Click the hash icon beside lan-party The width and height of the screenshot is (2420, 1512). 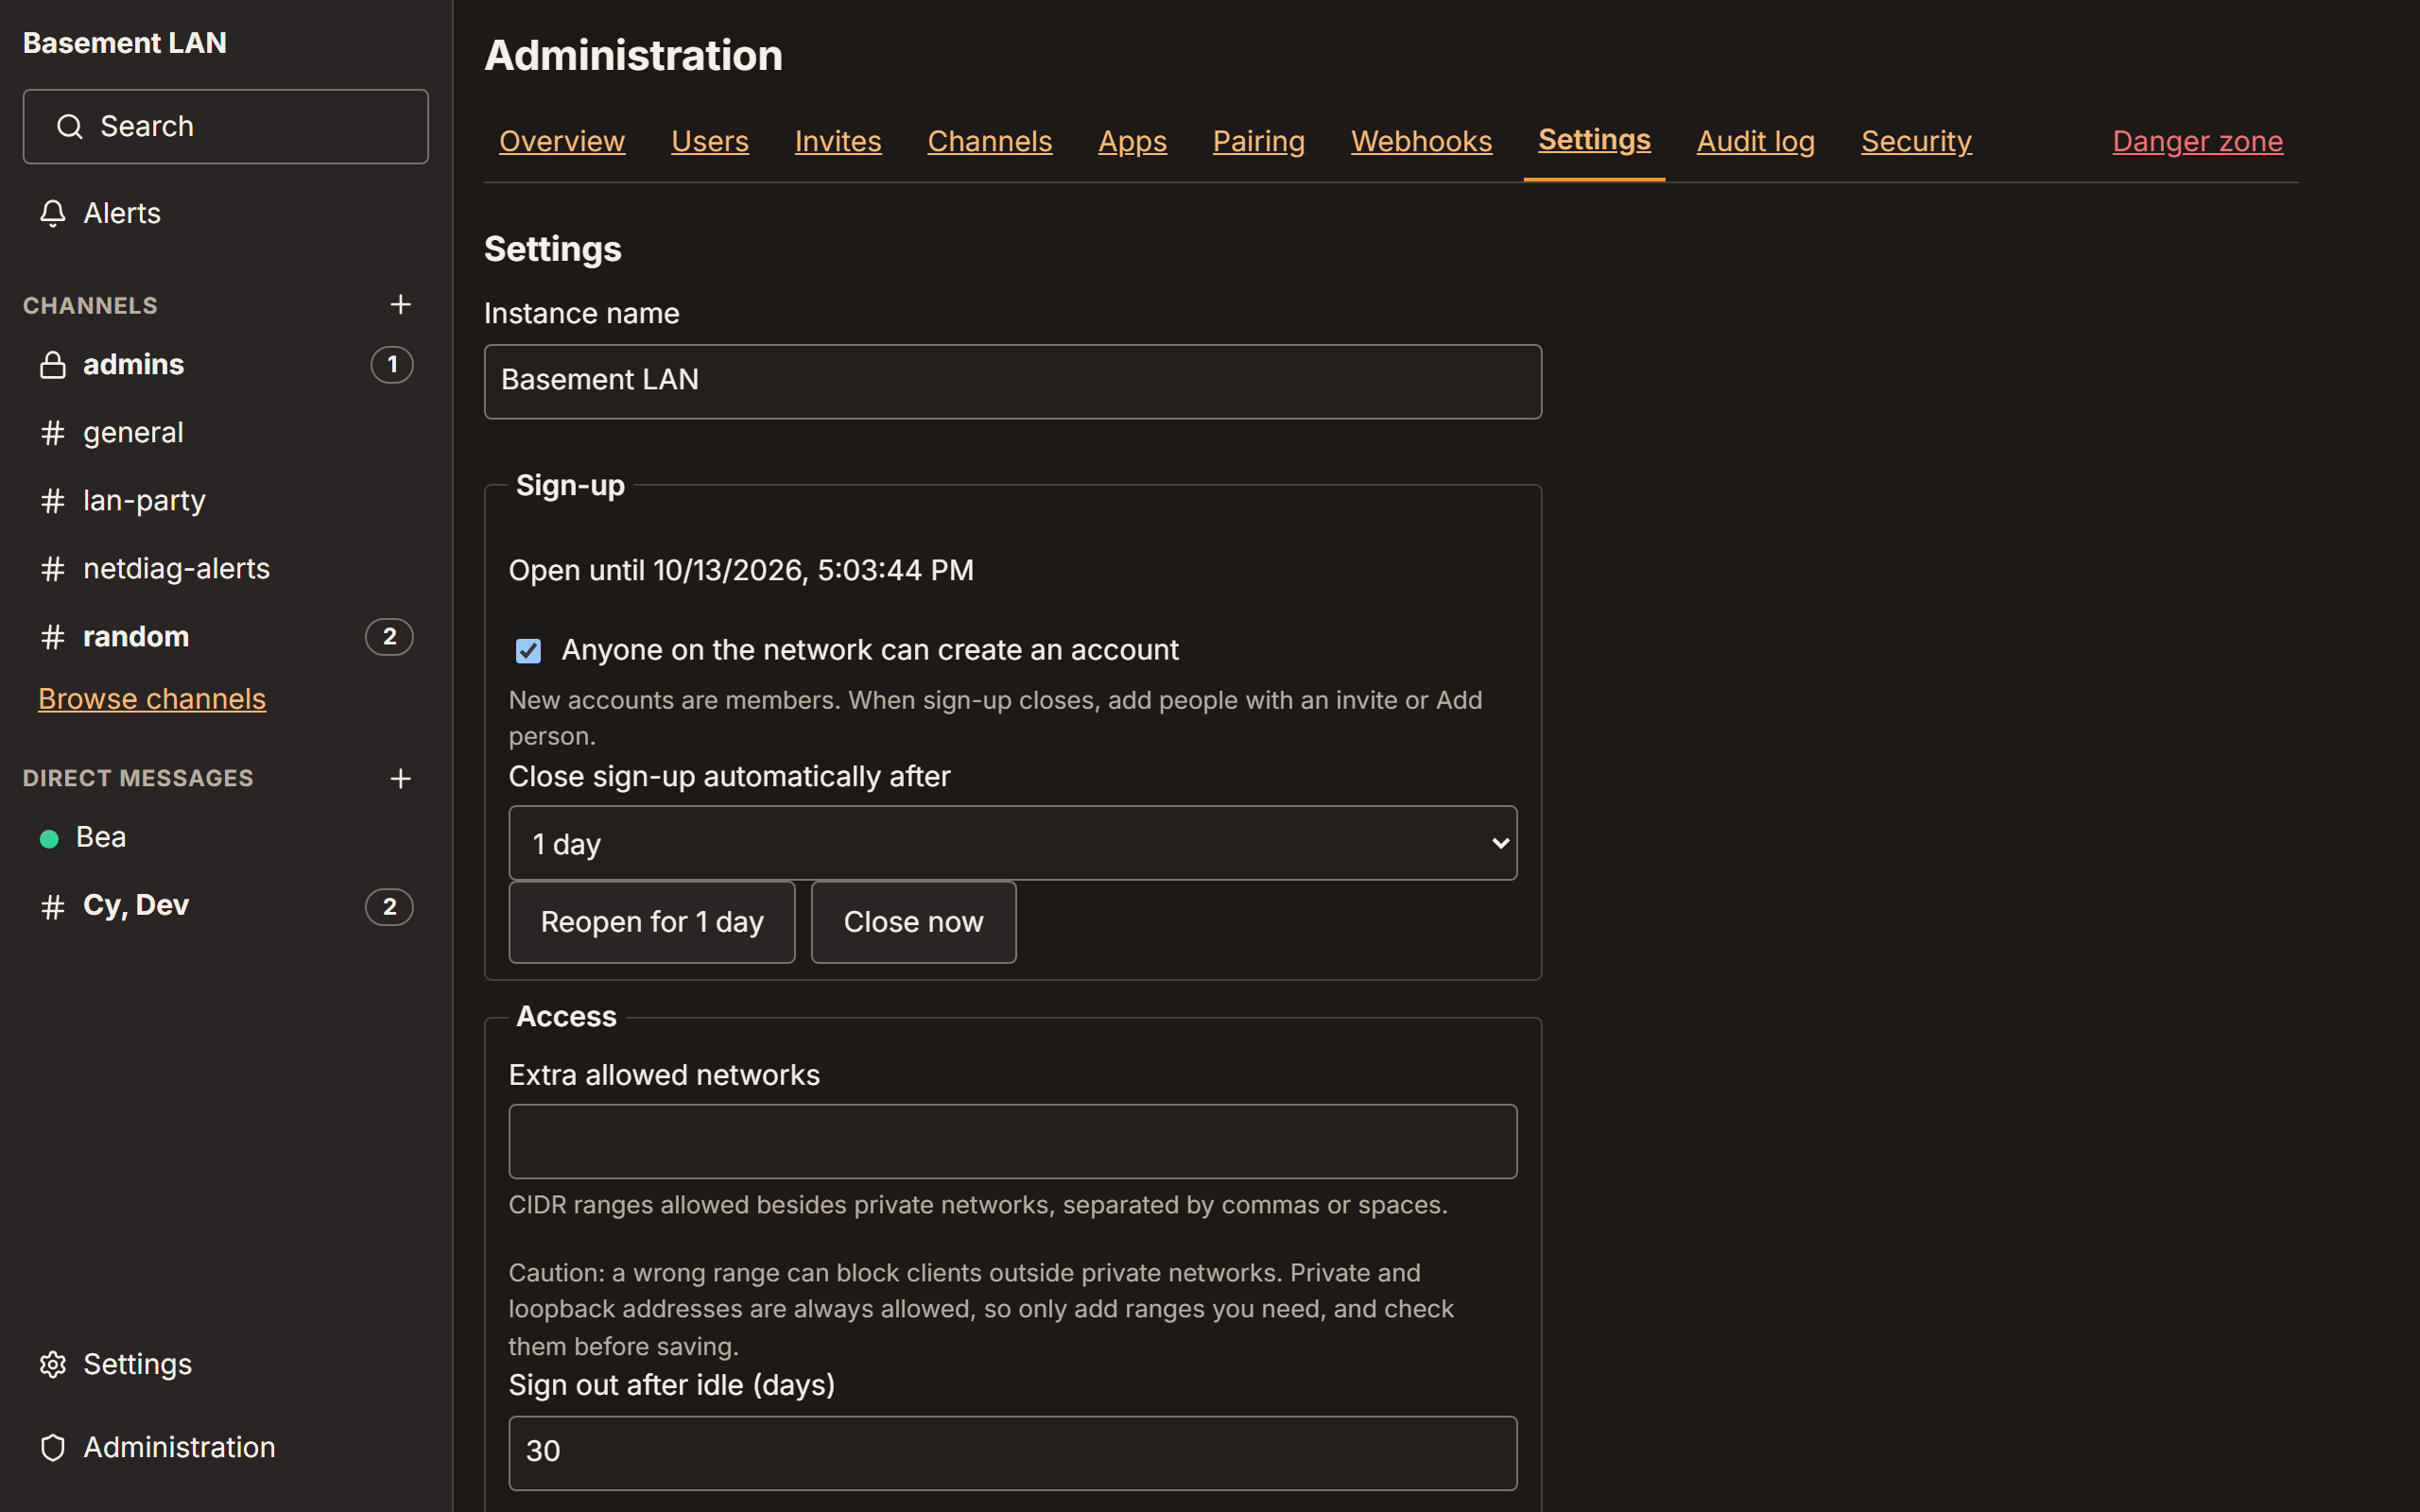[x=53, y=501]
